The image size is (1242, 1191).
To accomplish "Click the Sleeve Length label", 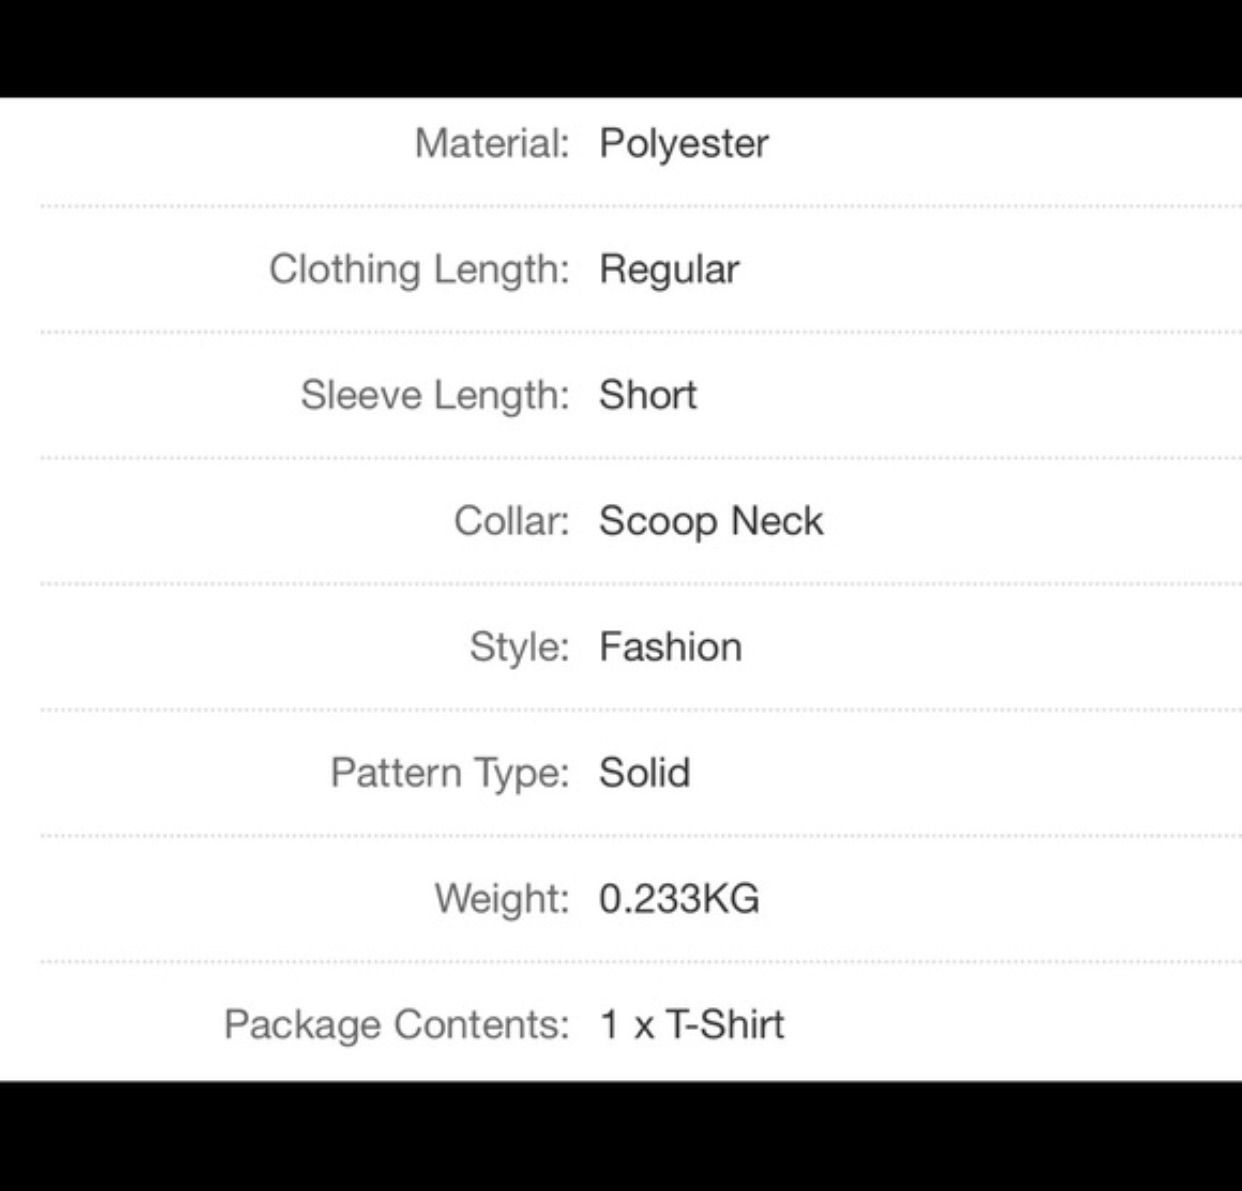I will click(x=434, y=395).
